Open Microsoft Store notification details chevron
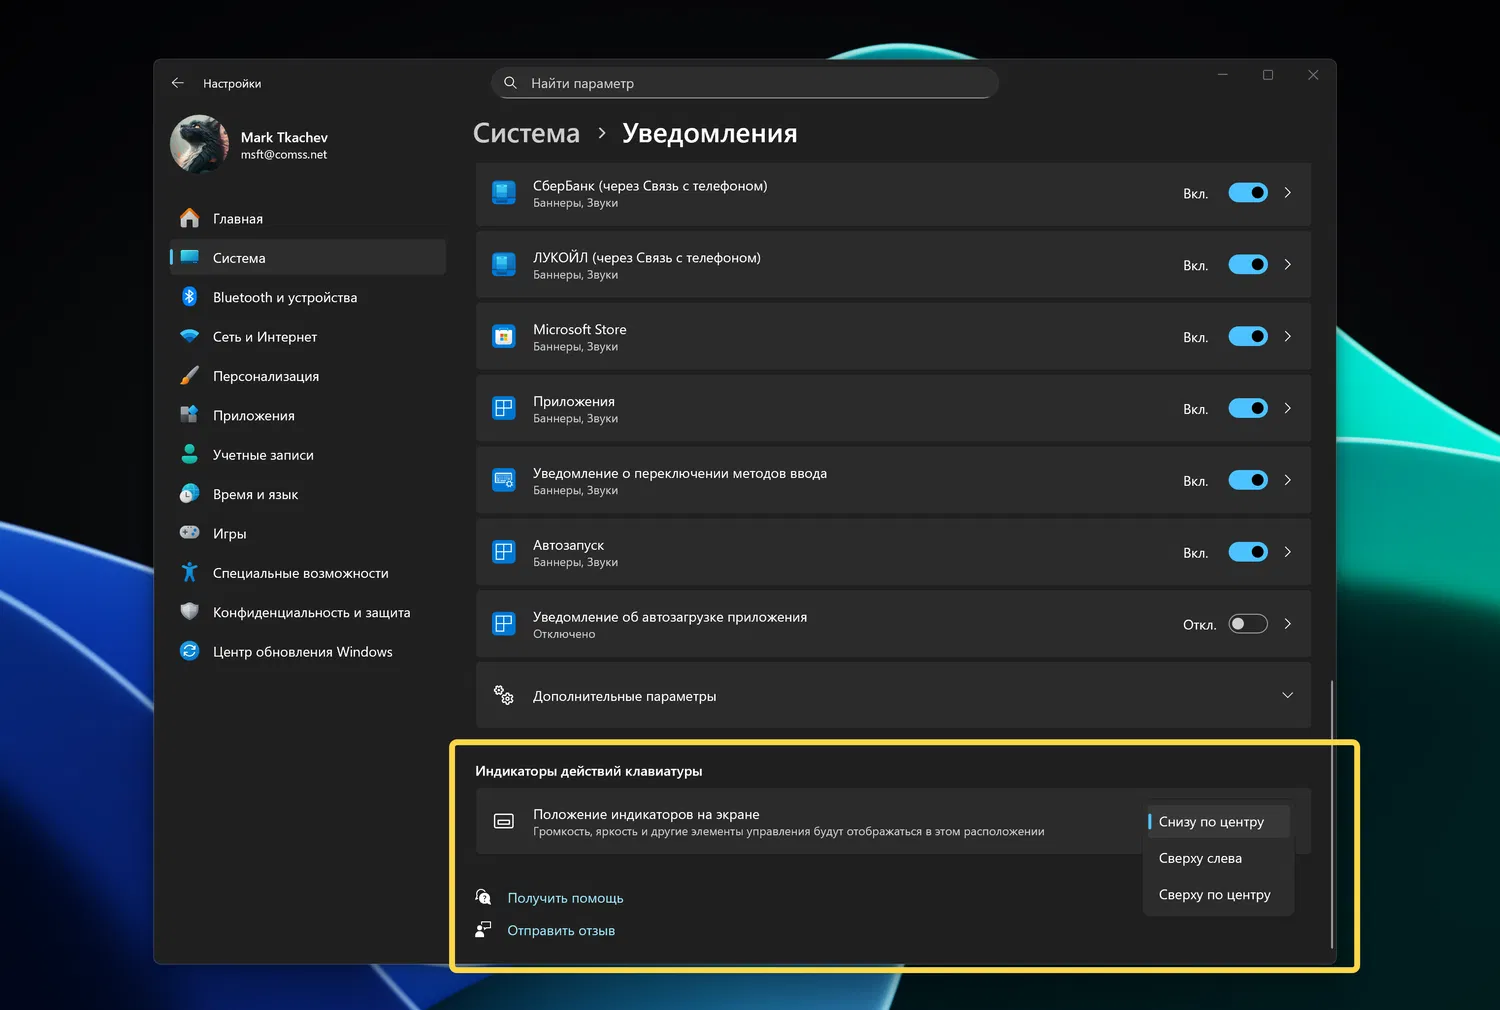The width and height of the screenshot is (1500, 1010). coord(1288,337)
